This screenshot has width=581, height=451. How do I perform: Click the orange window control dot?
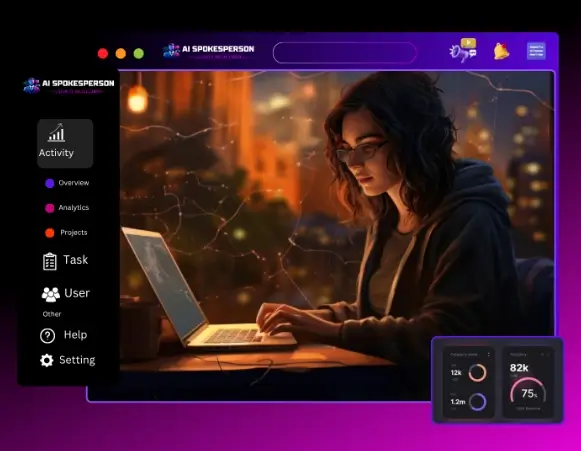tap(121, 53)
